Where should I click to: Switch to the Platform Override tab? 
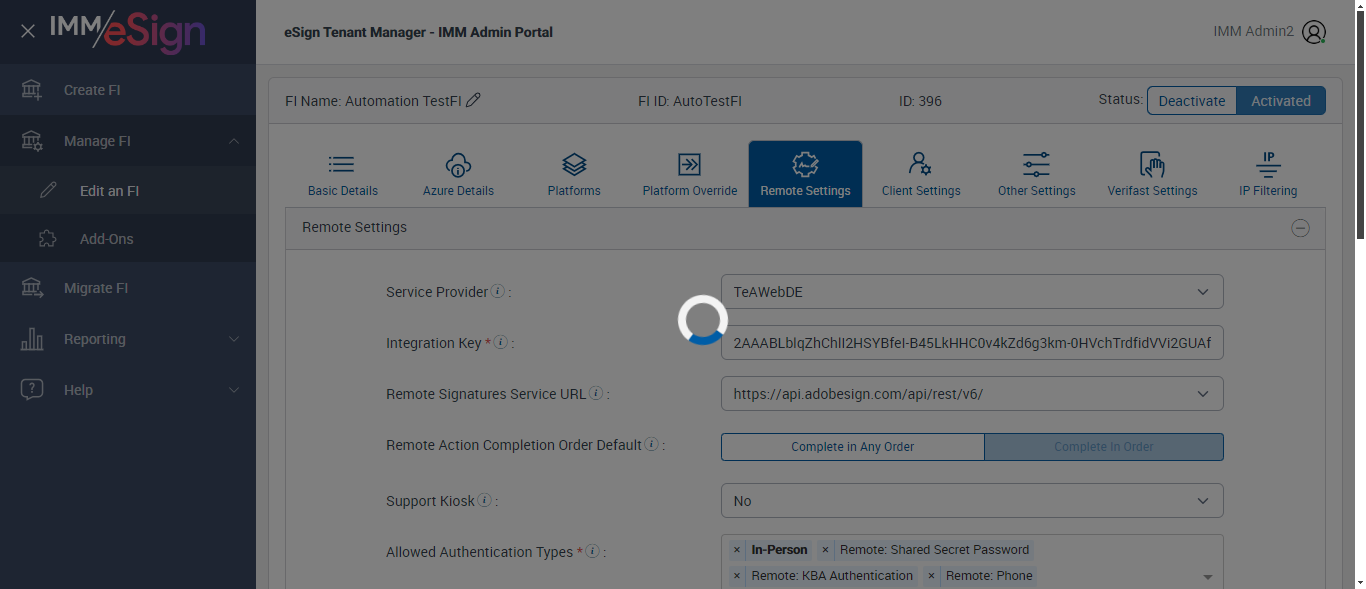[x=690, y=174]
